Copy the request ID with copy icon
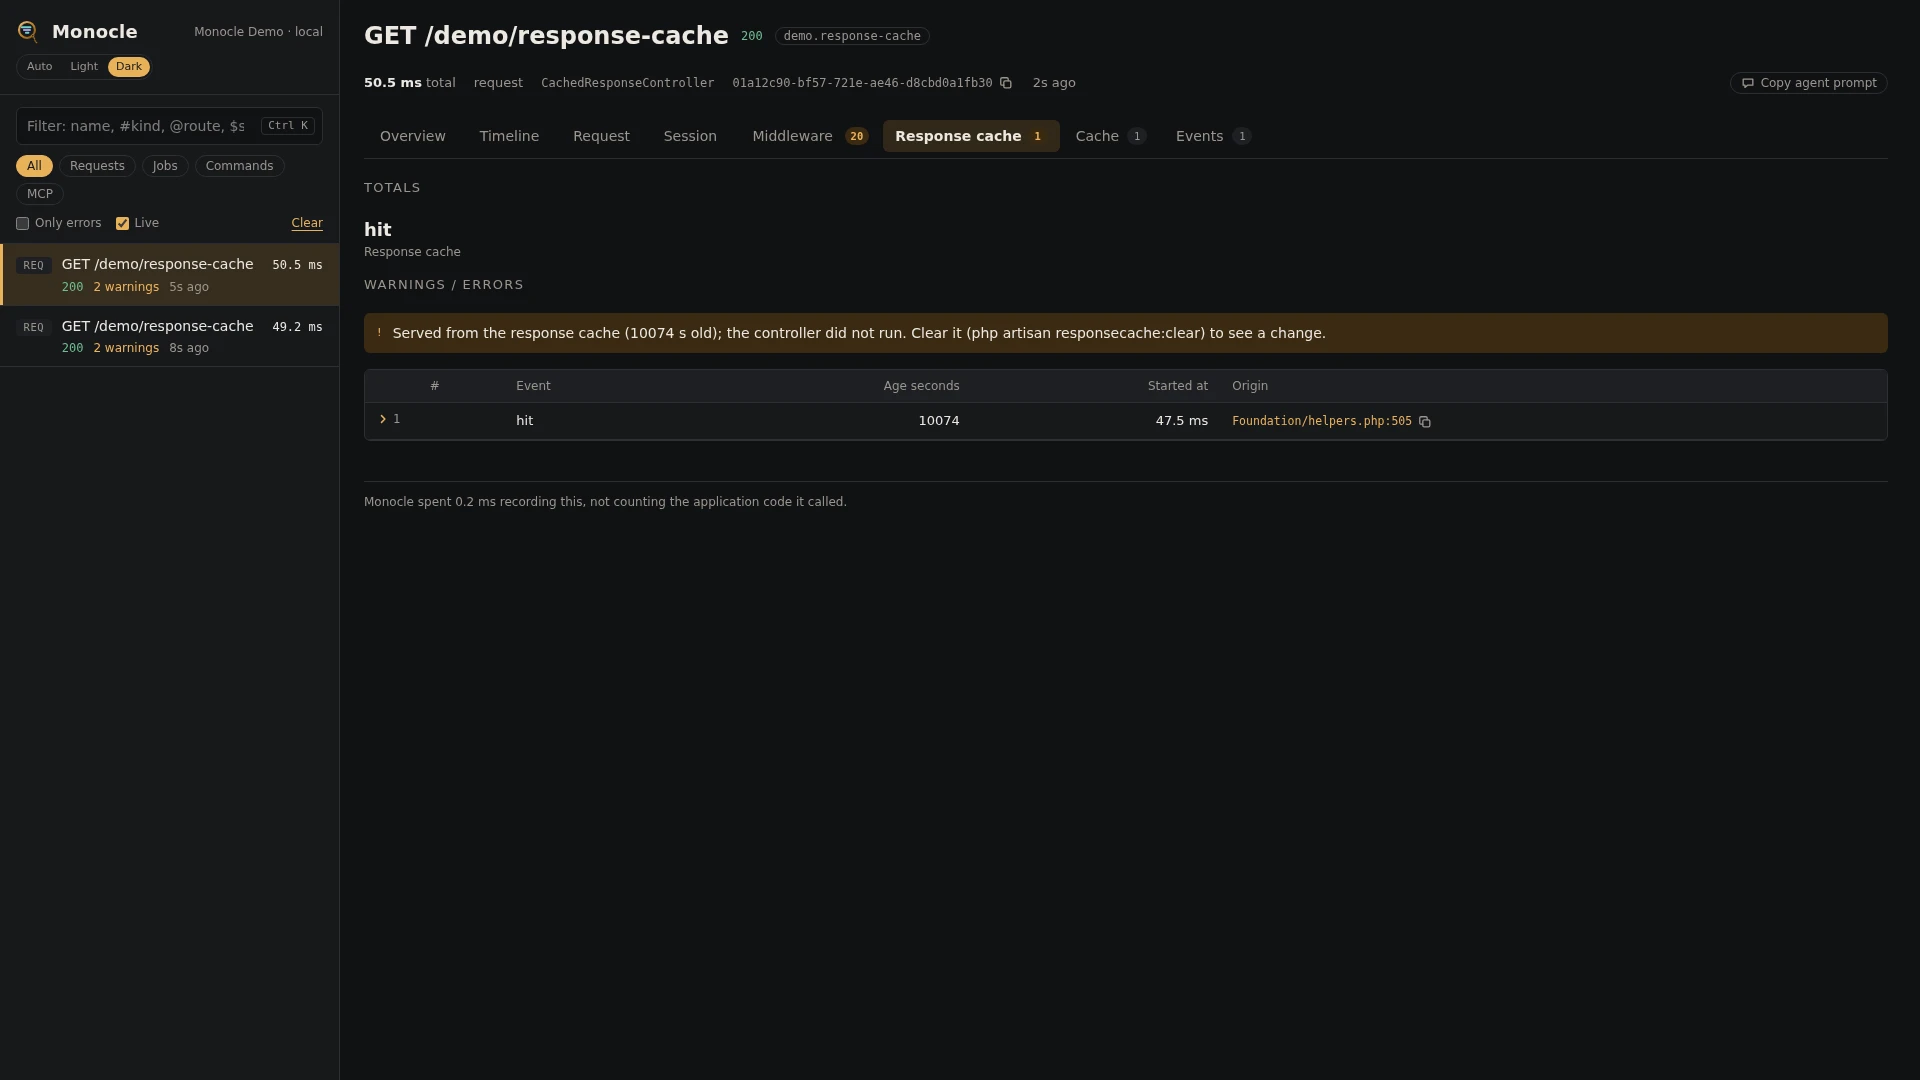 click(x=1006, y=83)
